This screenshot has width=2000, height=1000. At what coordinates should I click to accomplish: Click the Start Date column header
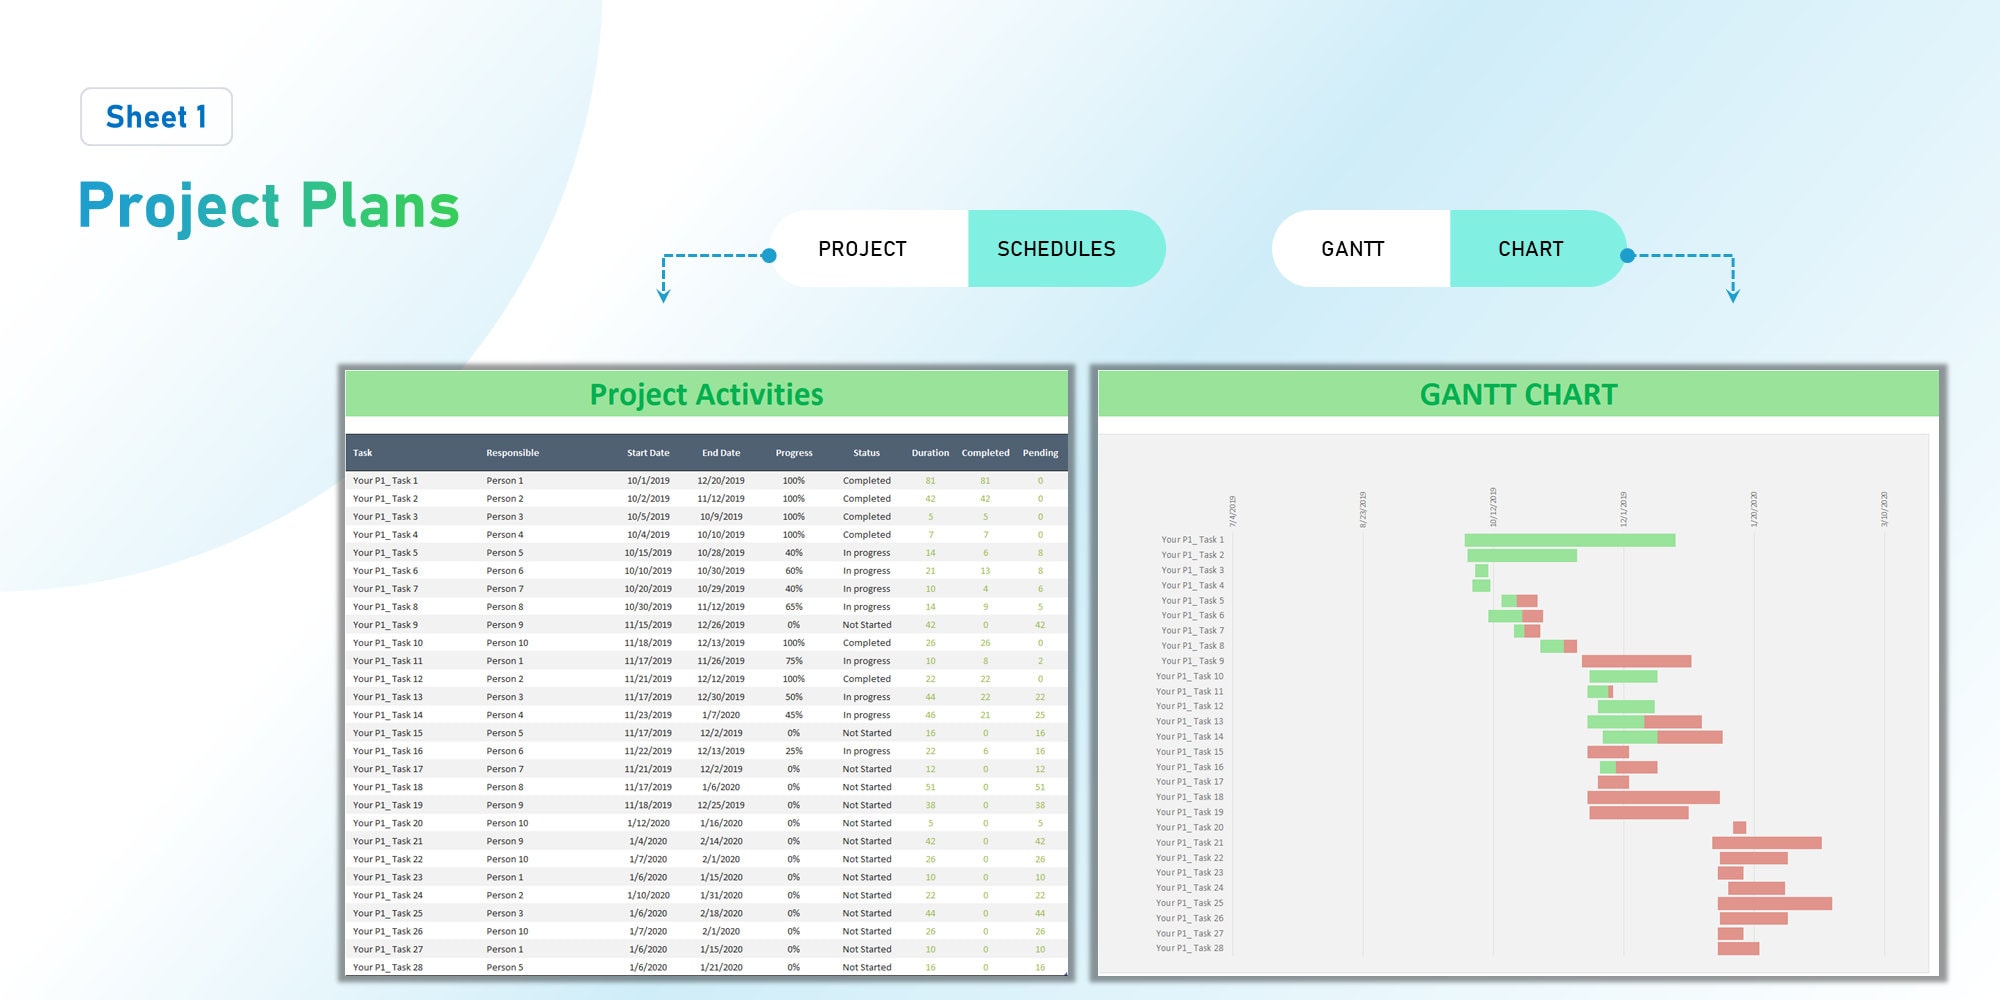tap(648, 453)
